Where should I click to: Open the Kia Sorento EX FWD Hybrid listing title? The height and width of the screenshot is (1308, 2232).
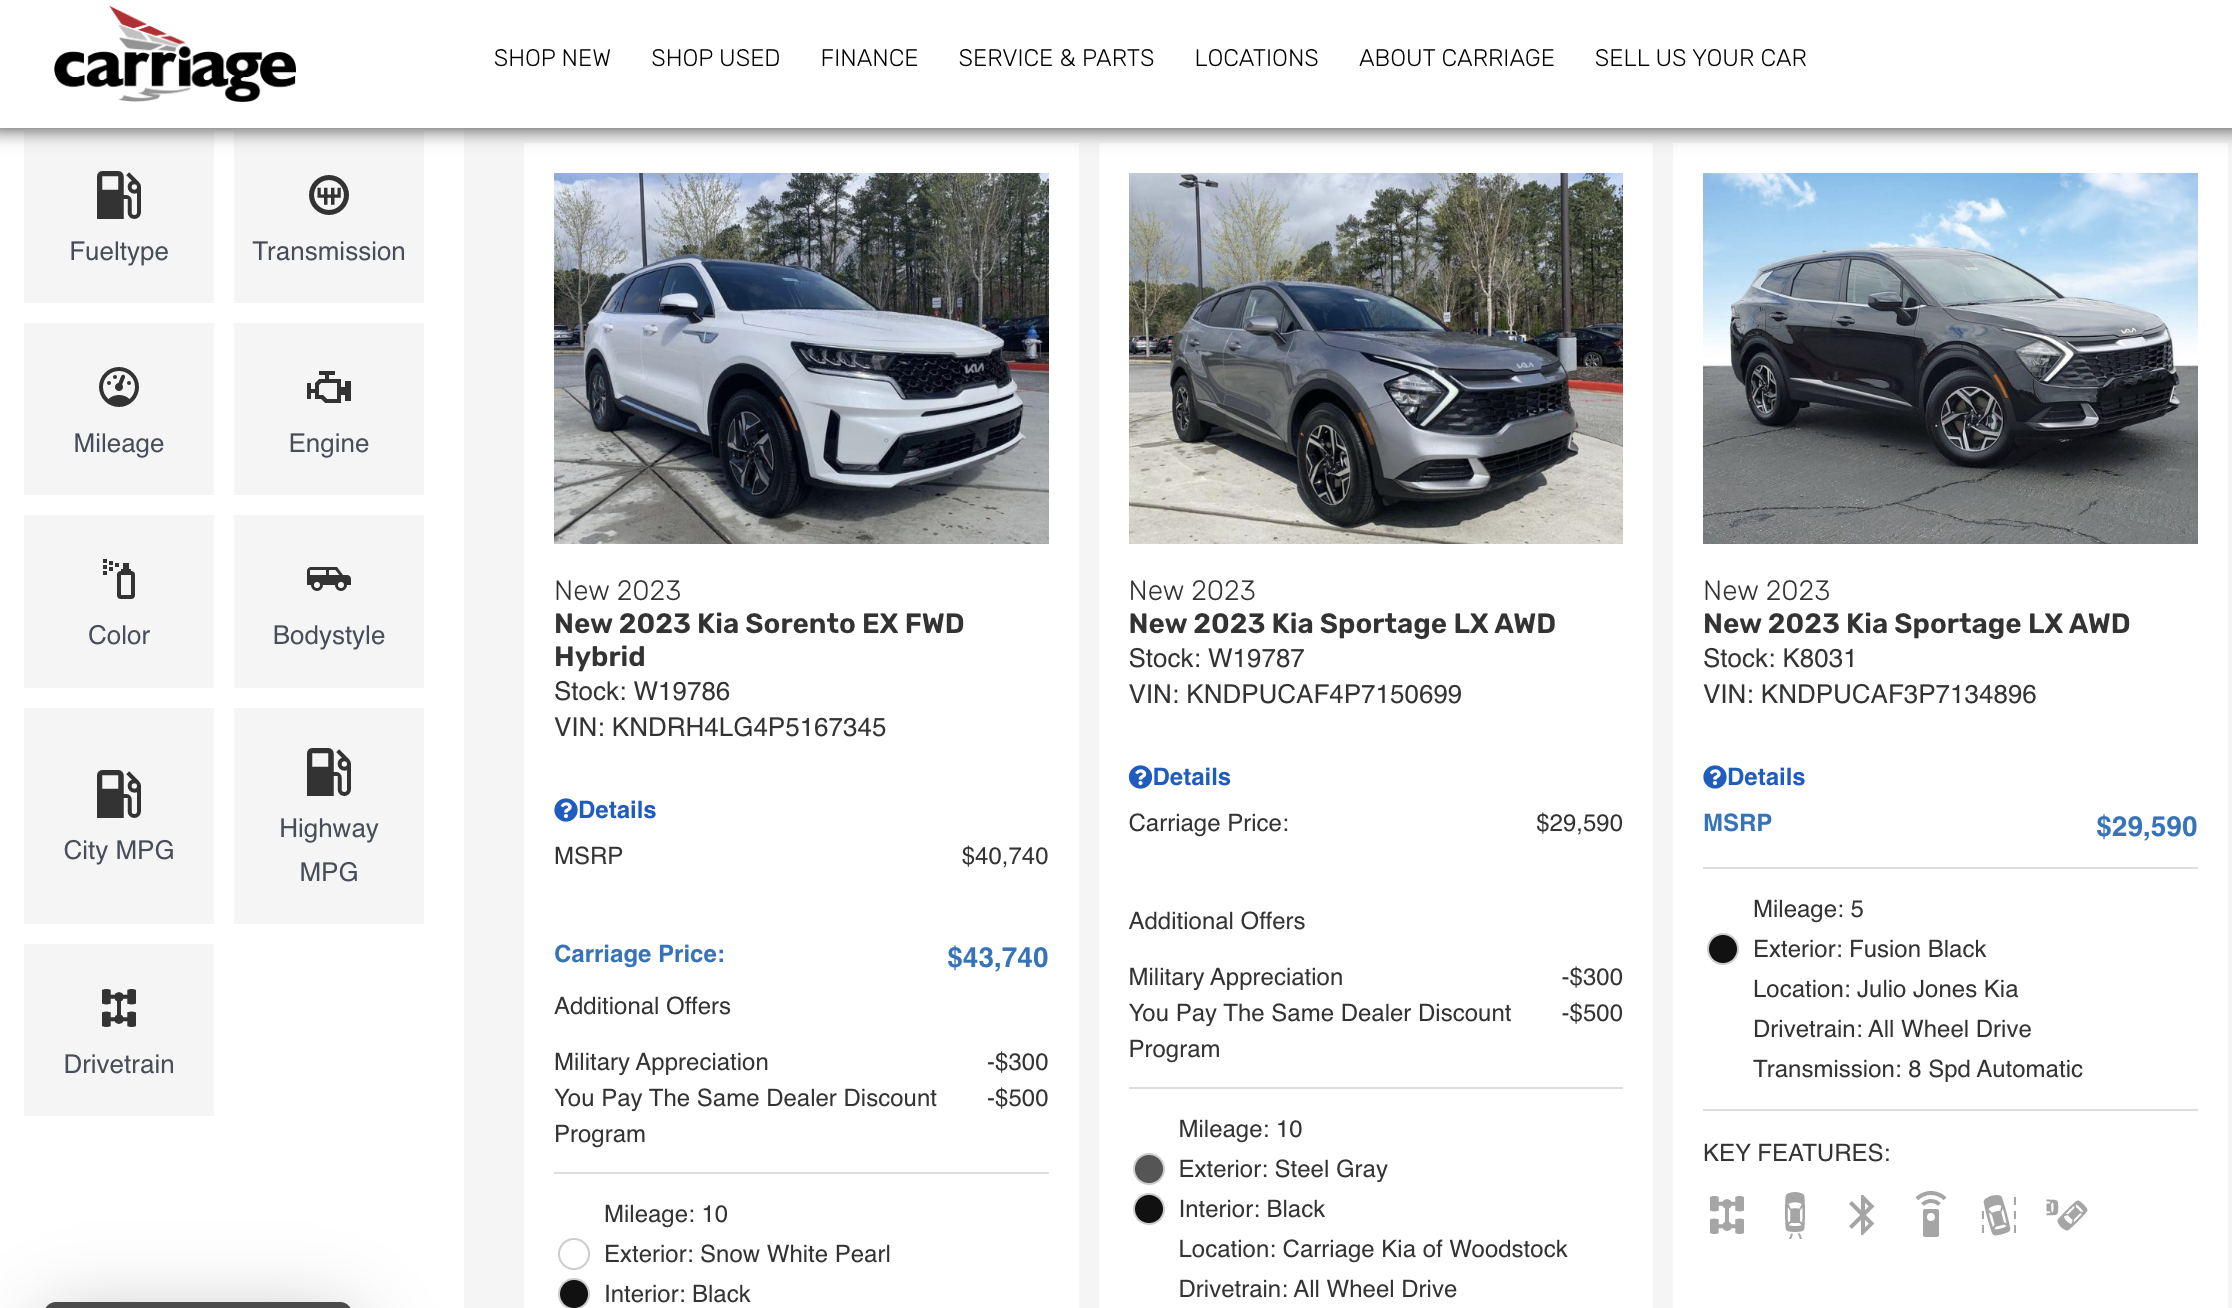click(759, 640)
